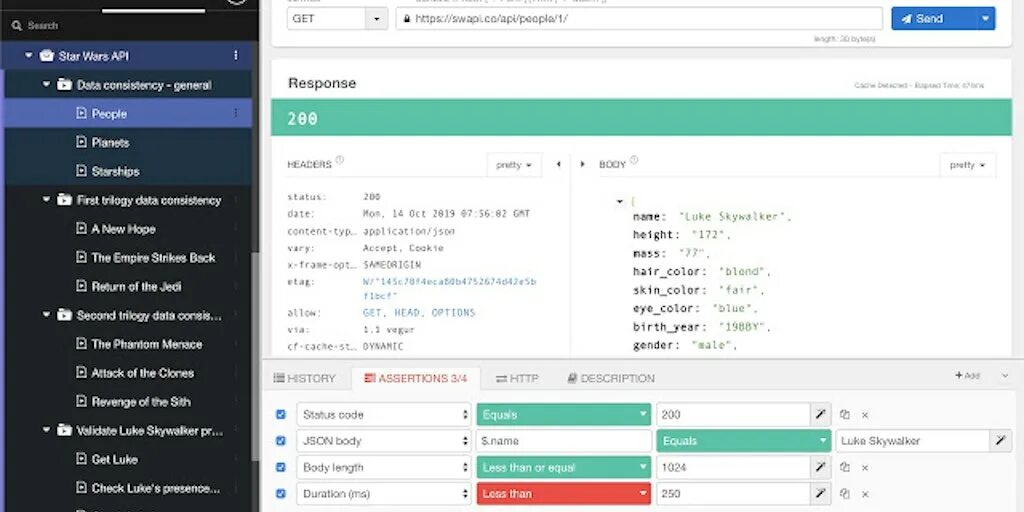
Task: Duplicate the Body length assertion
Action: 844,468
